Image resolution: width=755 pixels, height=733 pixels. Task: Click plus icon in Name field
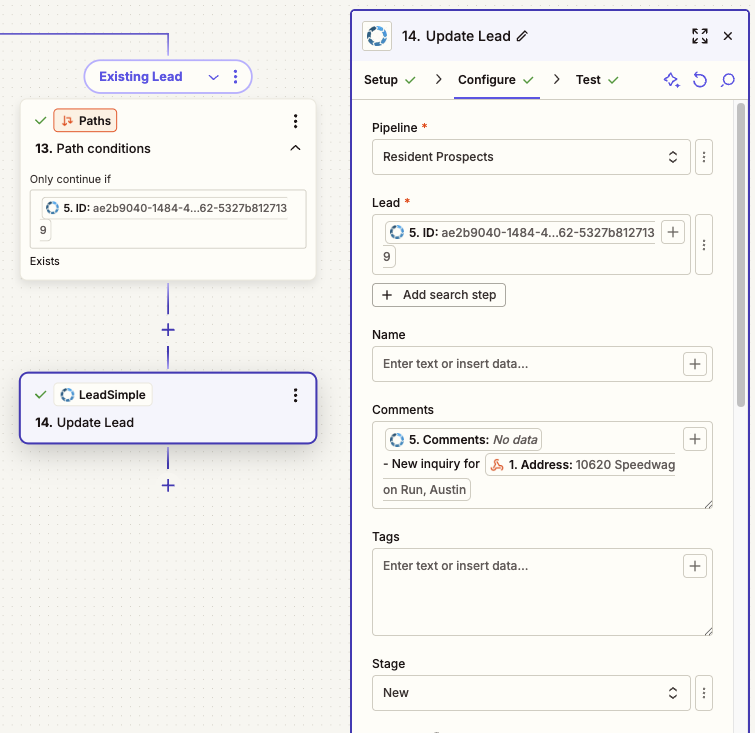point(695,364)
